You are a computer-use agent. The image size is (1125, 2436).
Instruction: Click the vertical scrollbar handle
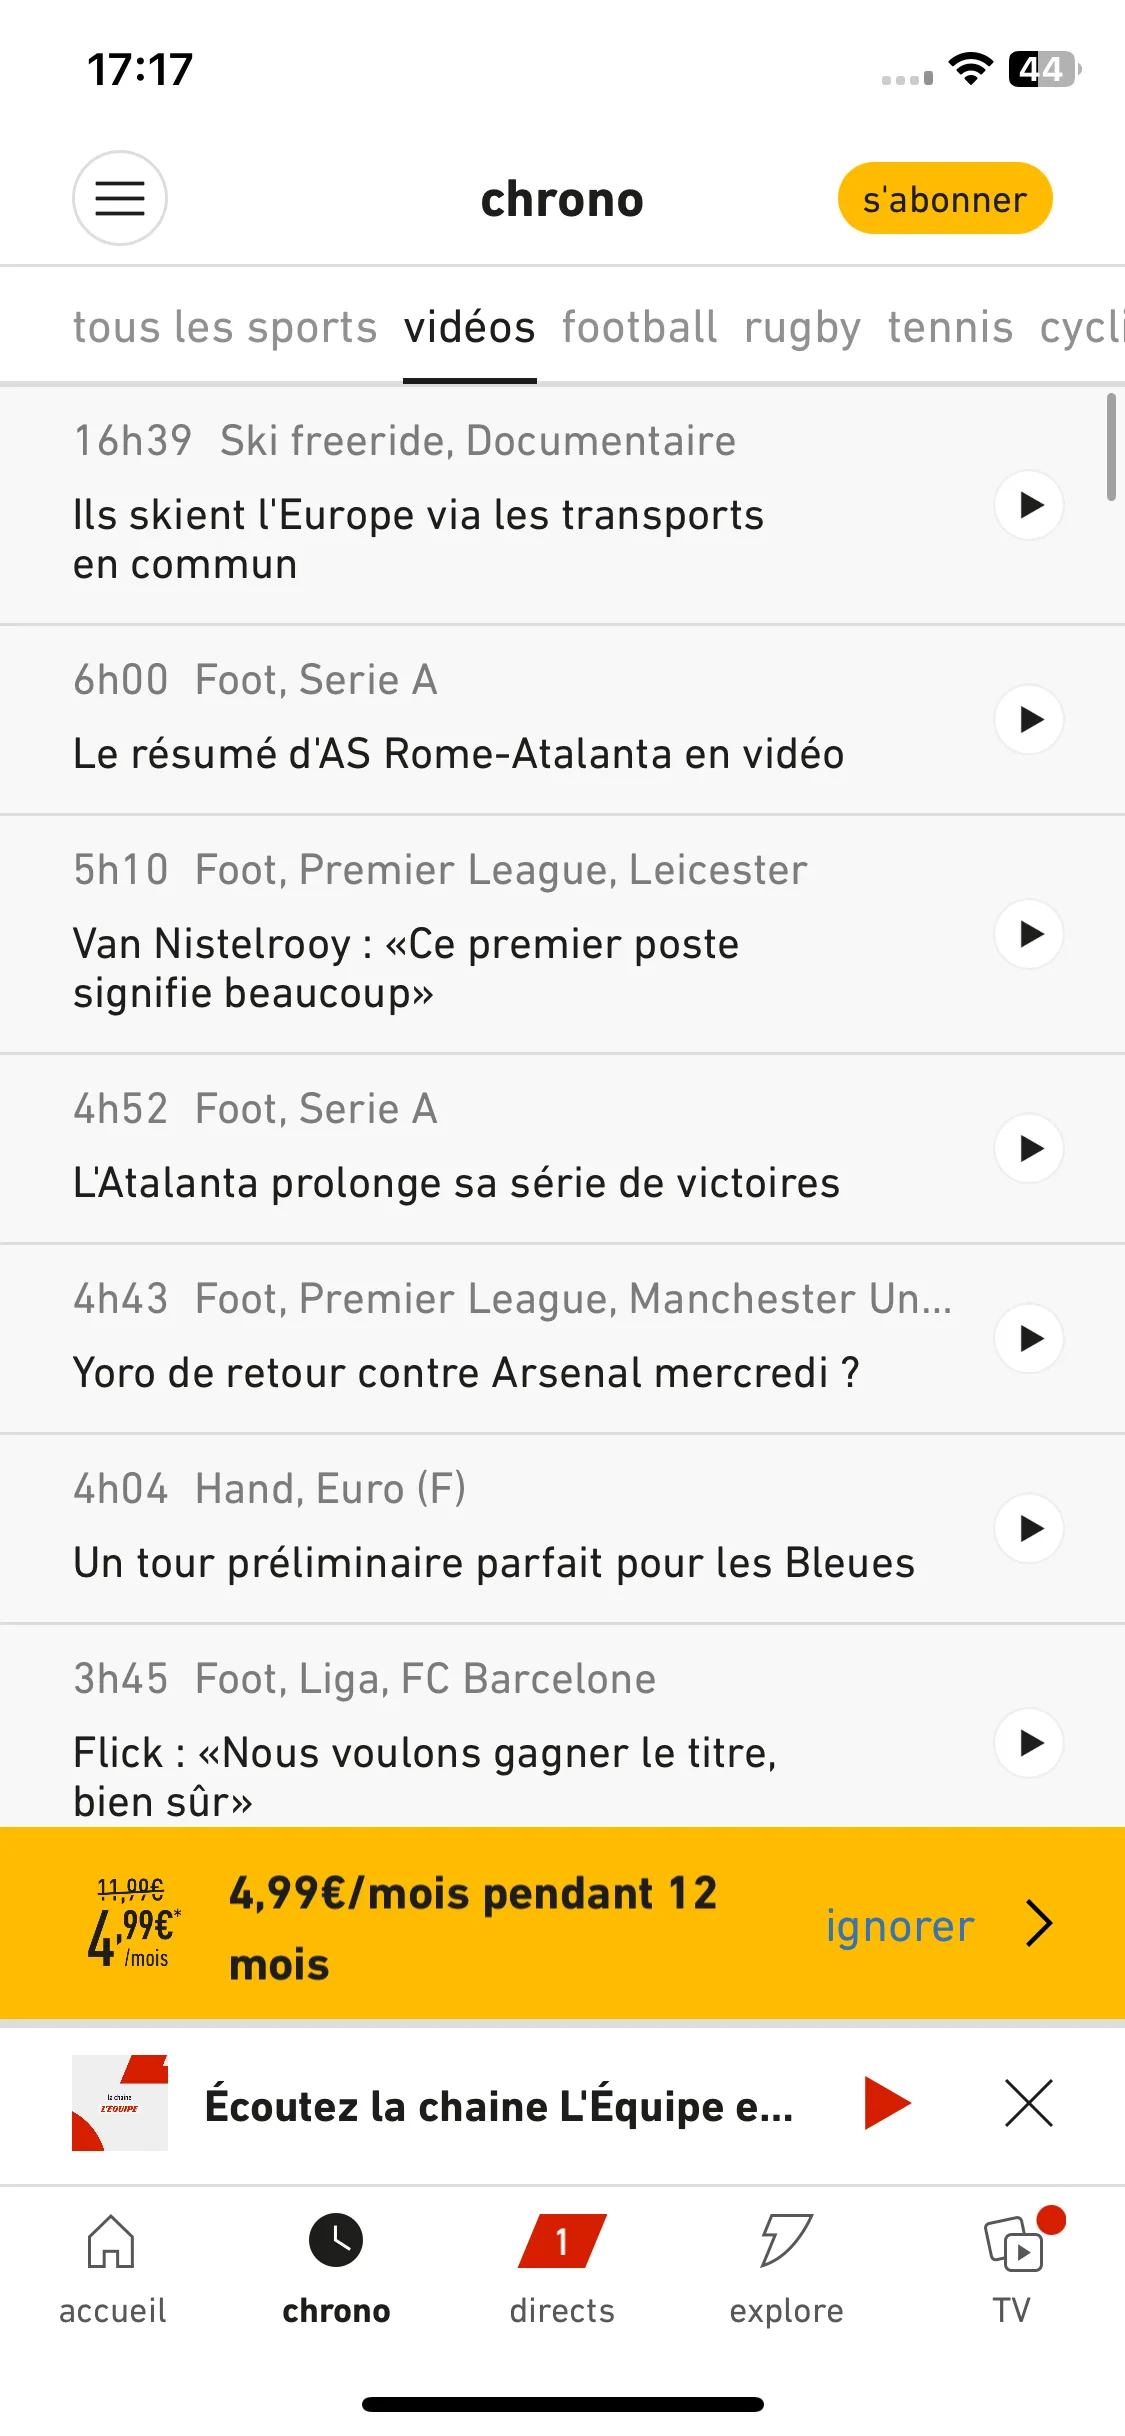tap(1111, 447)
